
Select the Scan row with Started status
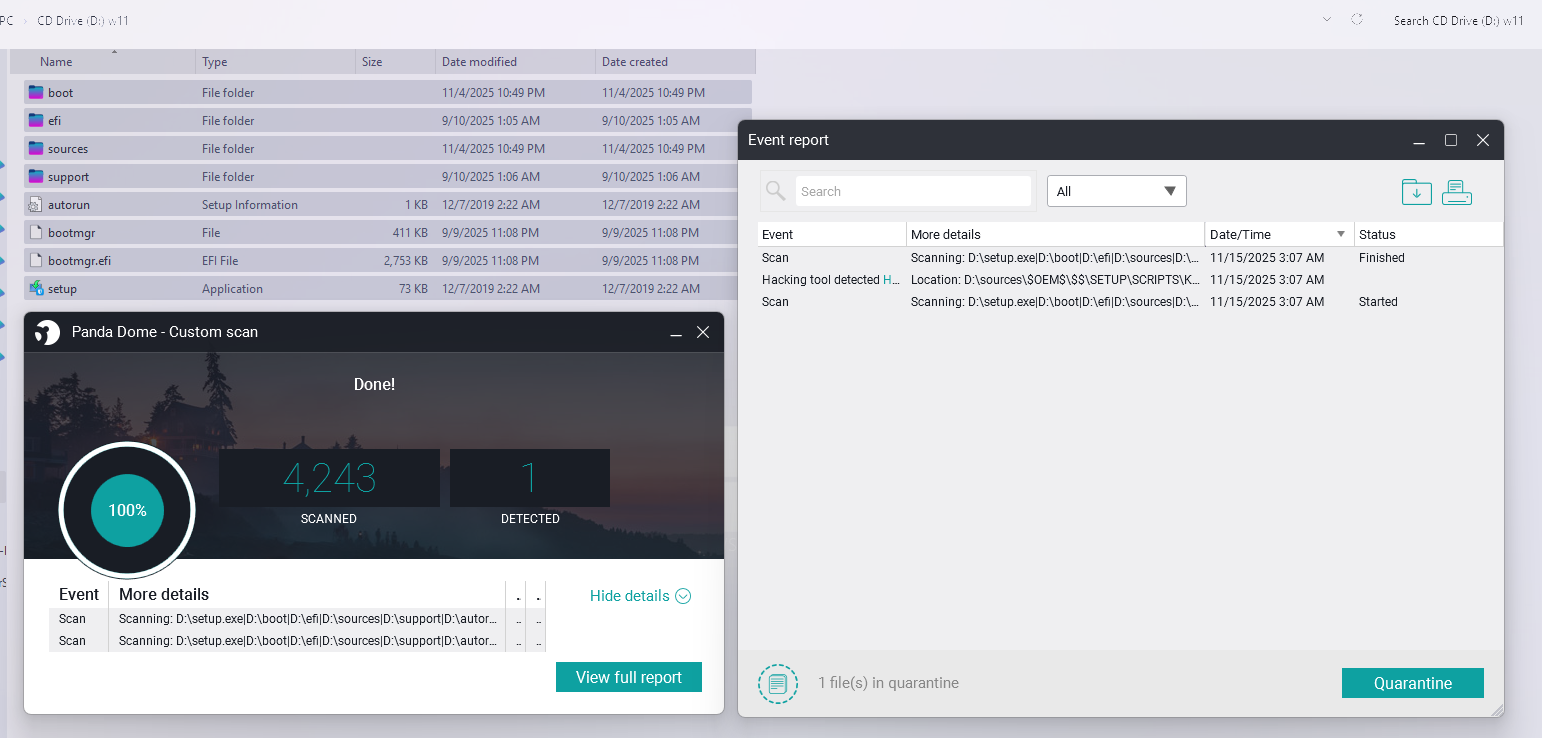click(1130, 302)
